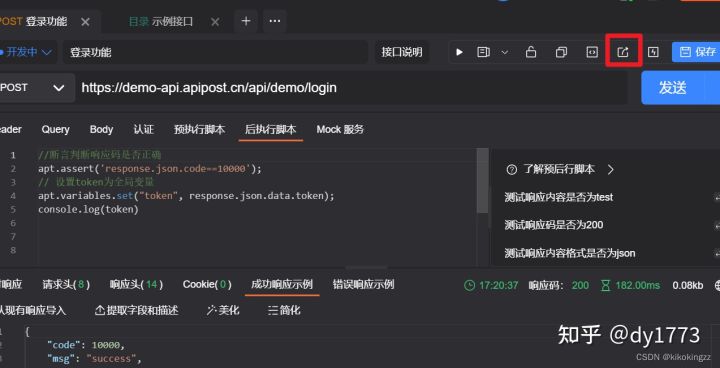Close the 示例接口 tab

(x=215, y=22)
